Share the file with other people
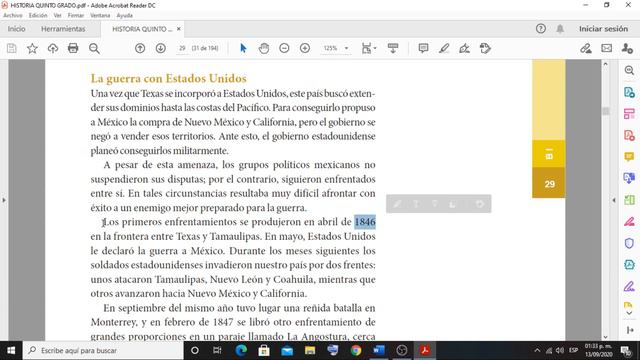 pyautogui.click(x=627, y=48)
